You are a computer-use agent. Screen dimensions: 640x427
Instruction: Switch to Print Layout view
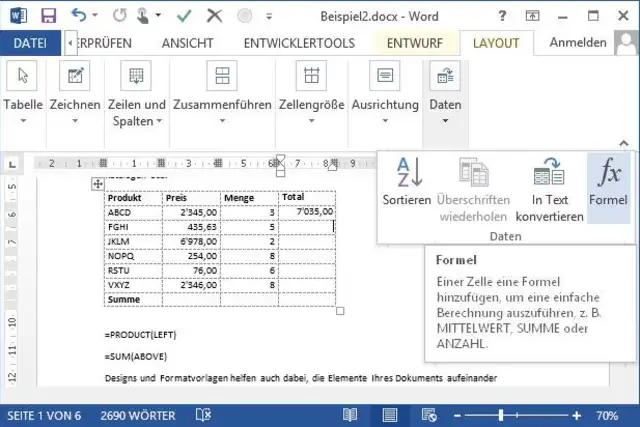(x=389, y=414)
